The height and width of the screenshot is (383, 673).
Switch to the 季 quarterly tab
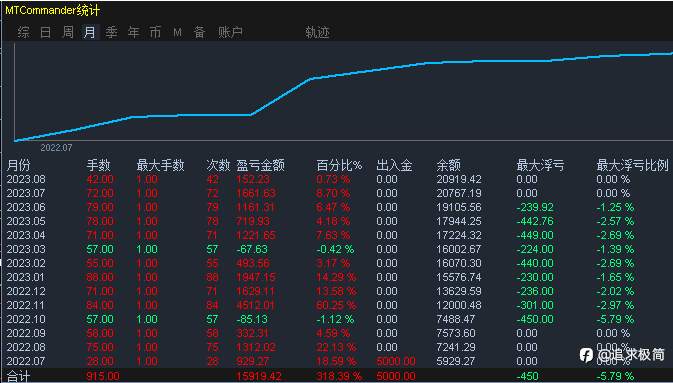pos(112,32)
